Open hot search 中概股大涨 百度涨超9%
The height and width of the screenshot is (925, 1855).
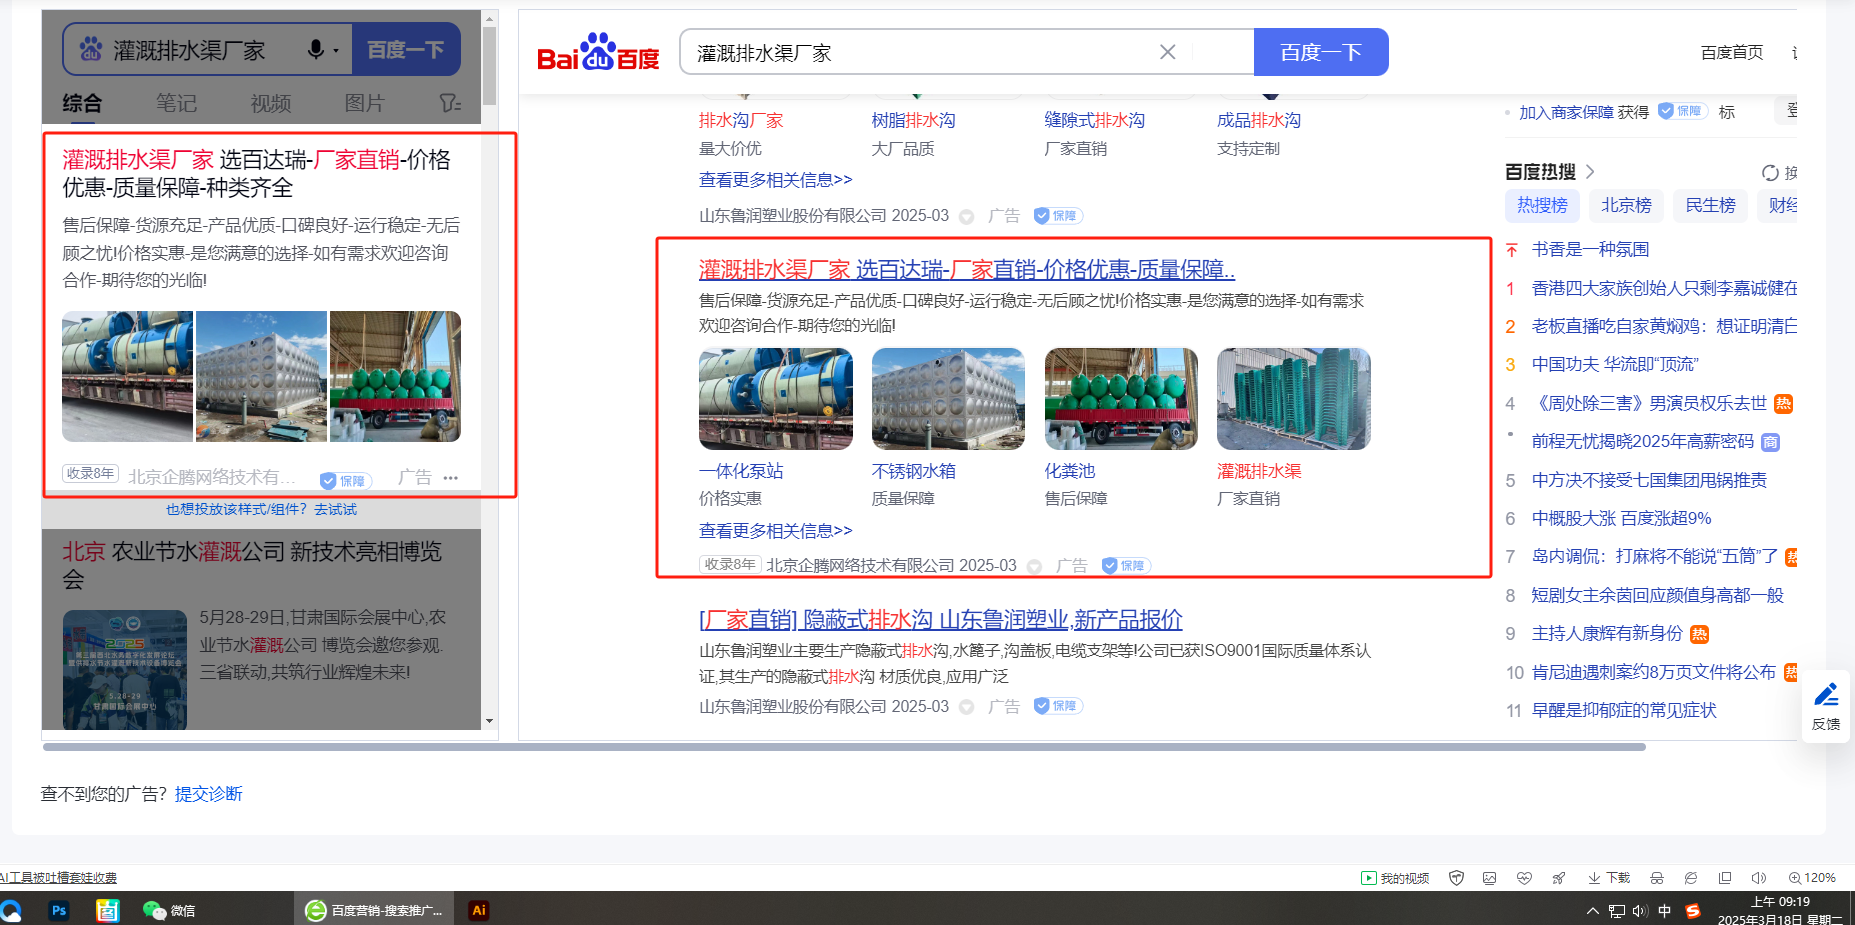coord(1621,518)
